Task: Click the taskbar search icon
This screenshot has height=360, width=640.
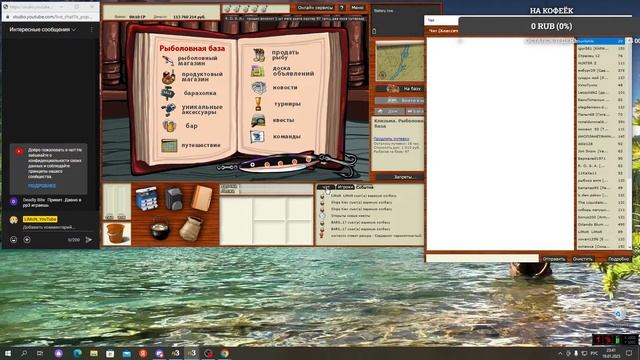Action: click(24, 353)
